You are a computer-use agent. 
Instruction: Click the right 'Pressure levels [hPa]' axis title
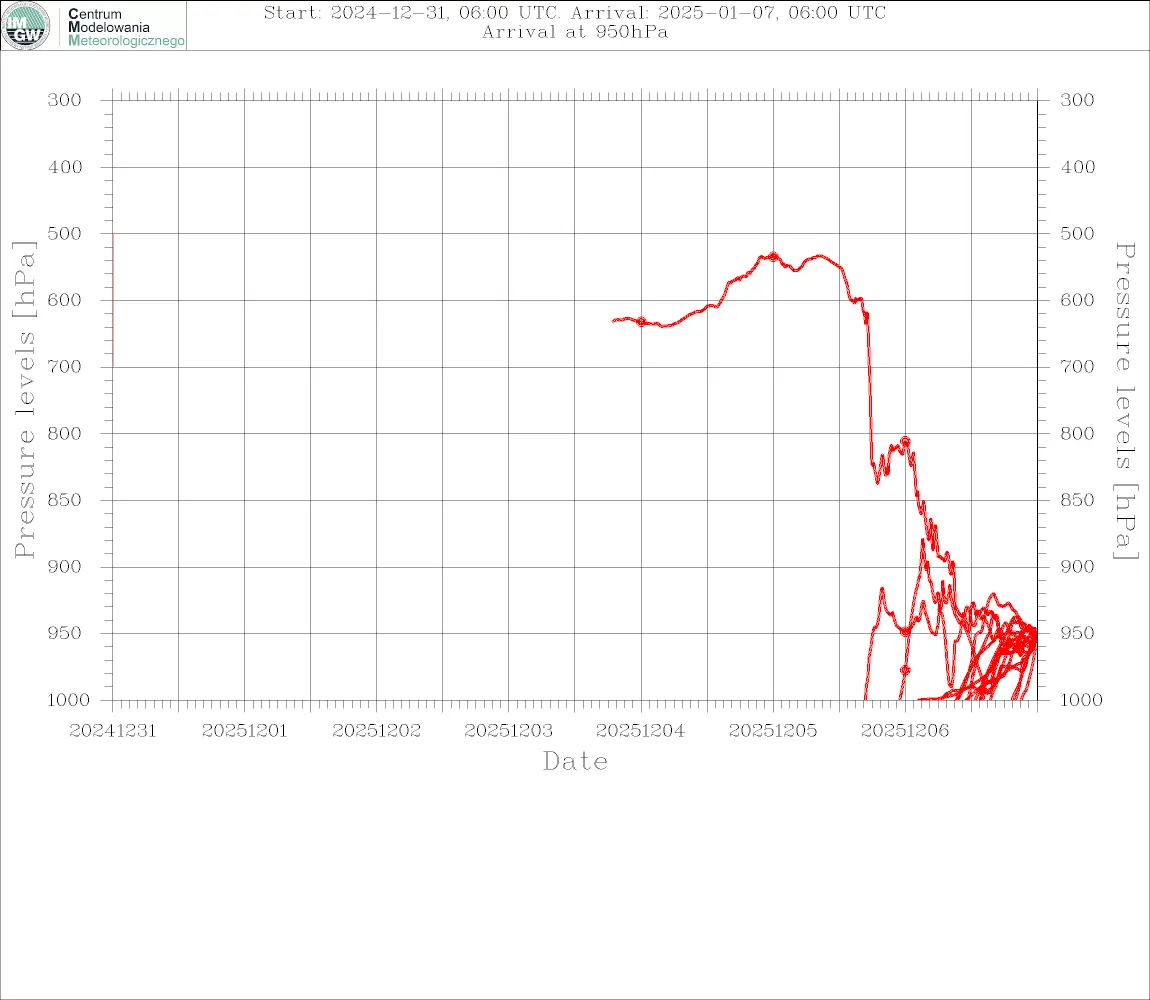pyautogui.click(x=1125, y=401)
